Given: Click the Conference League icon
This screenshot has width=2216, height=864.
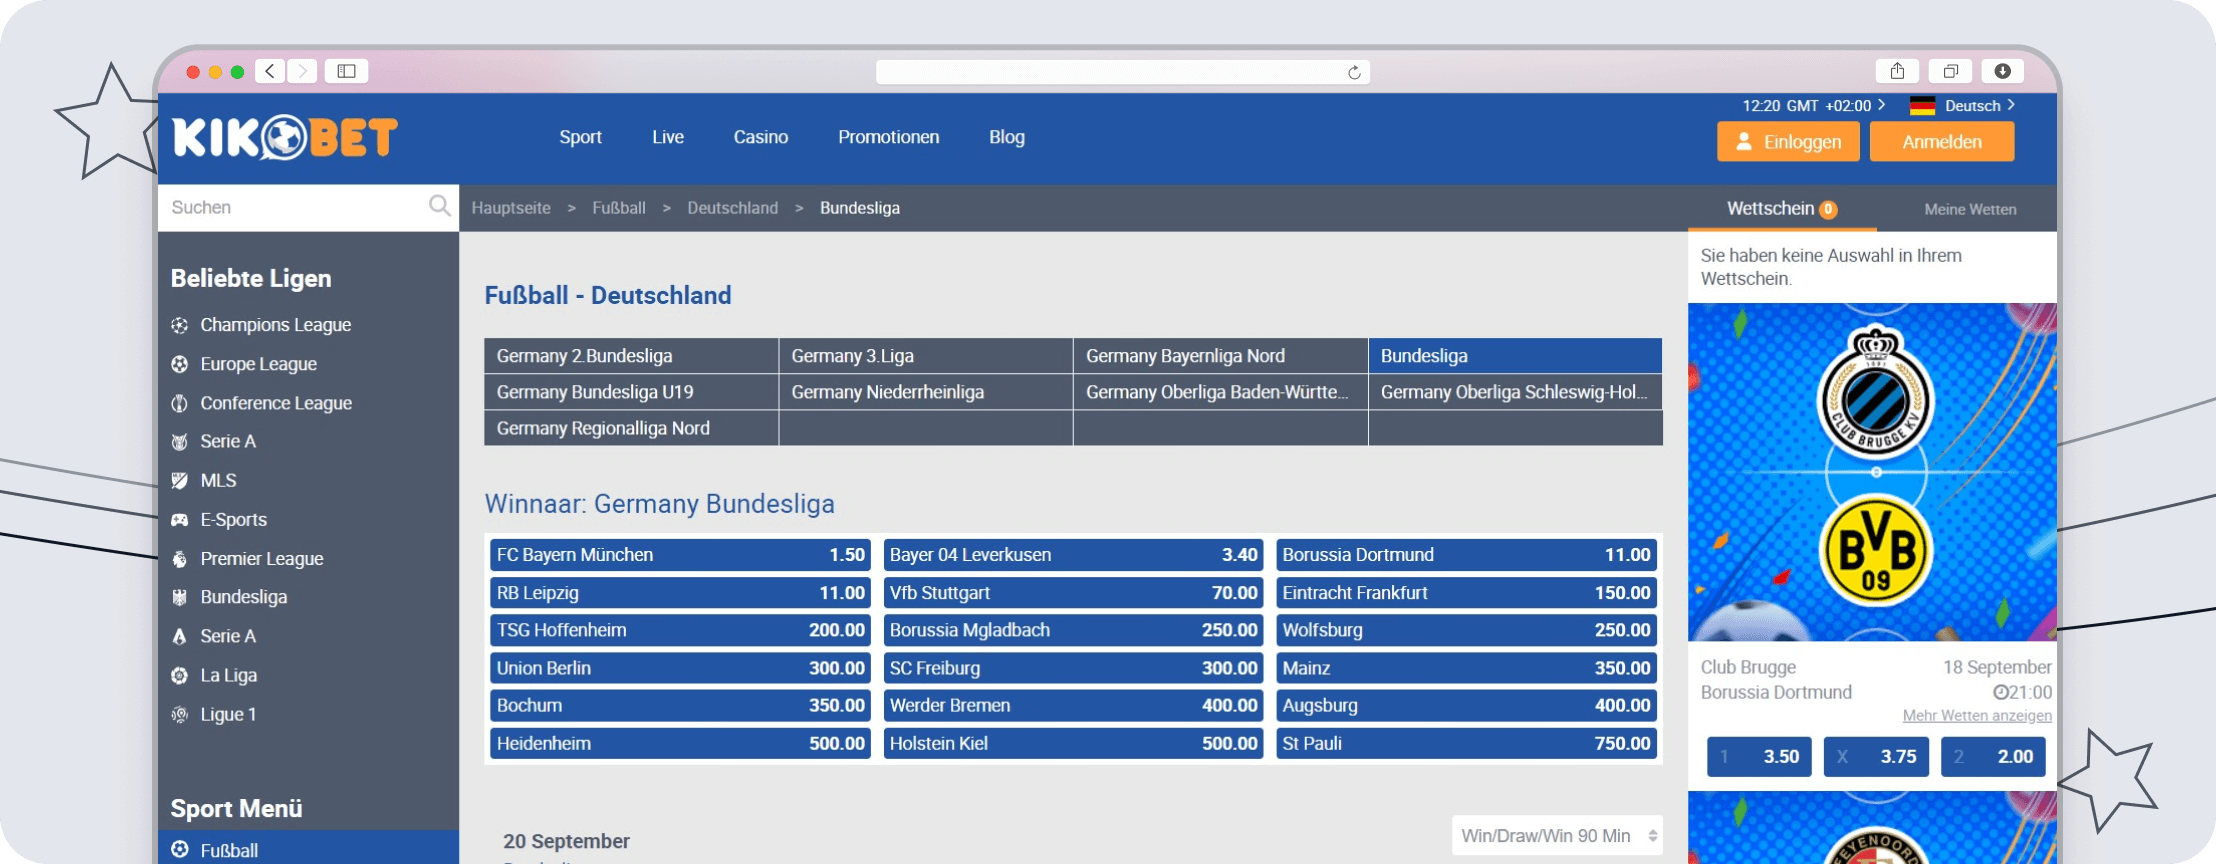Looking at the screenshot, I should tap(180, 403).
